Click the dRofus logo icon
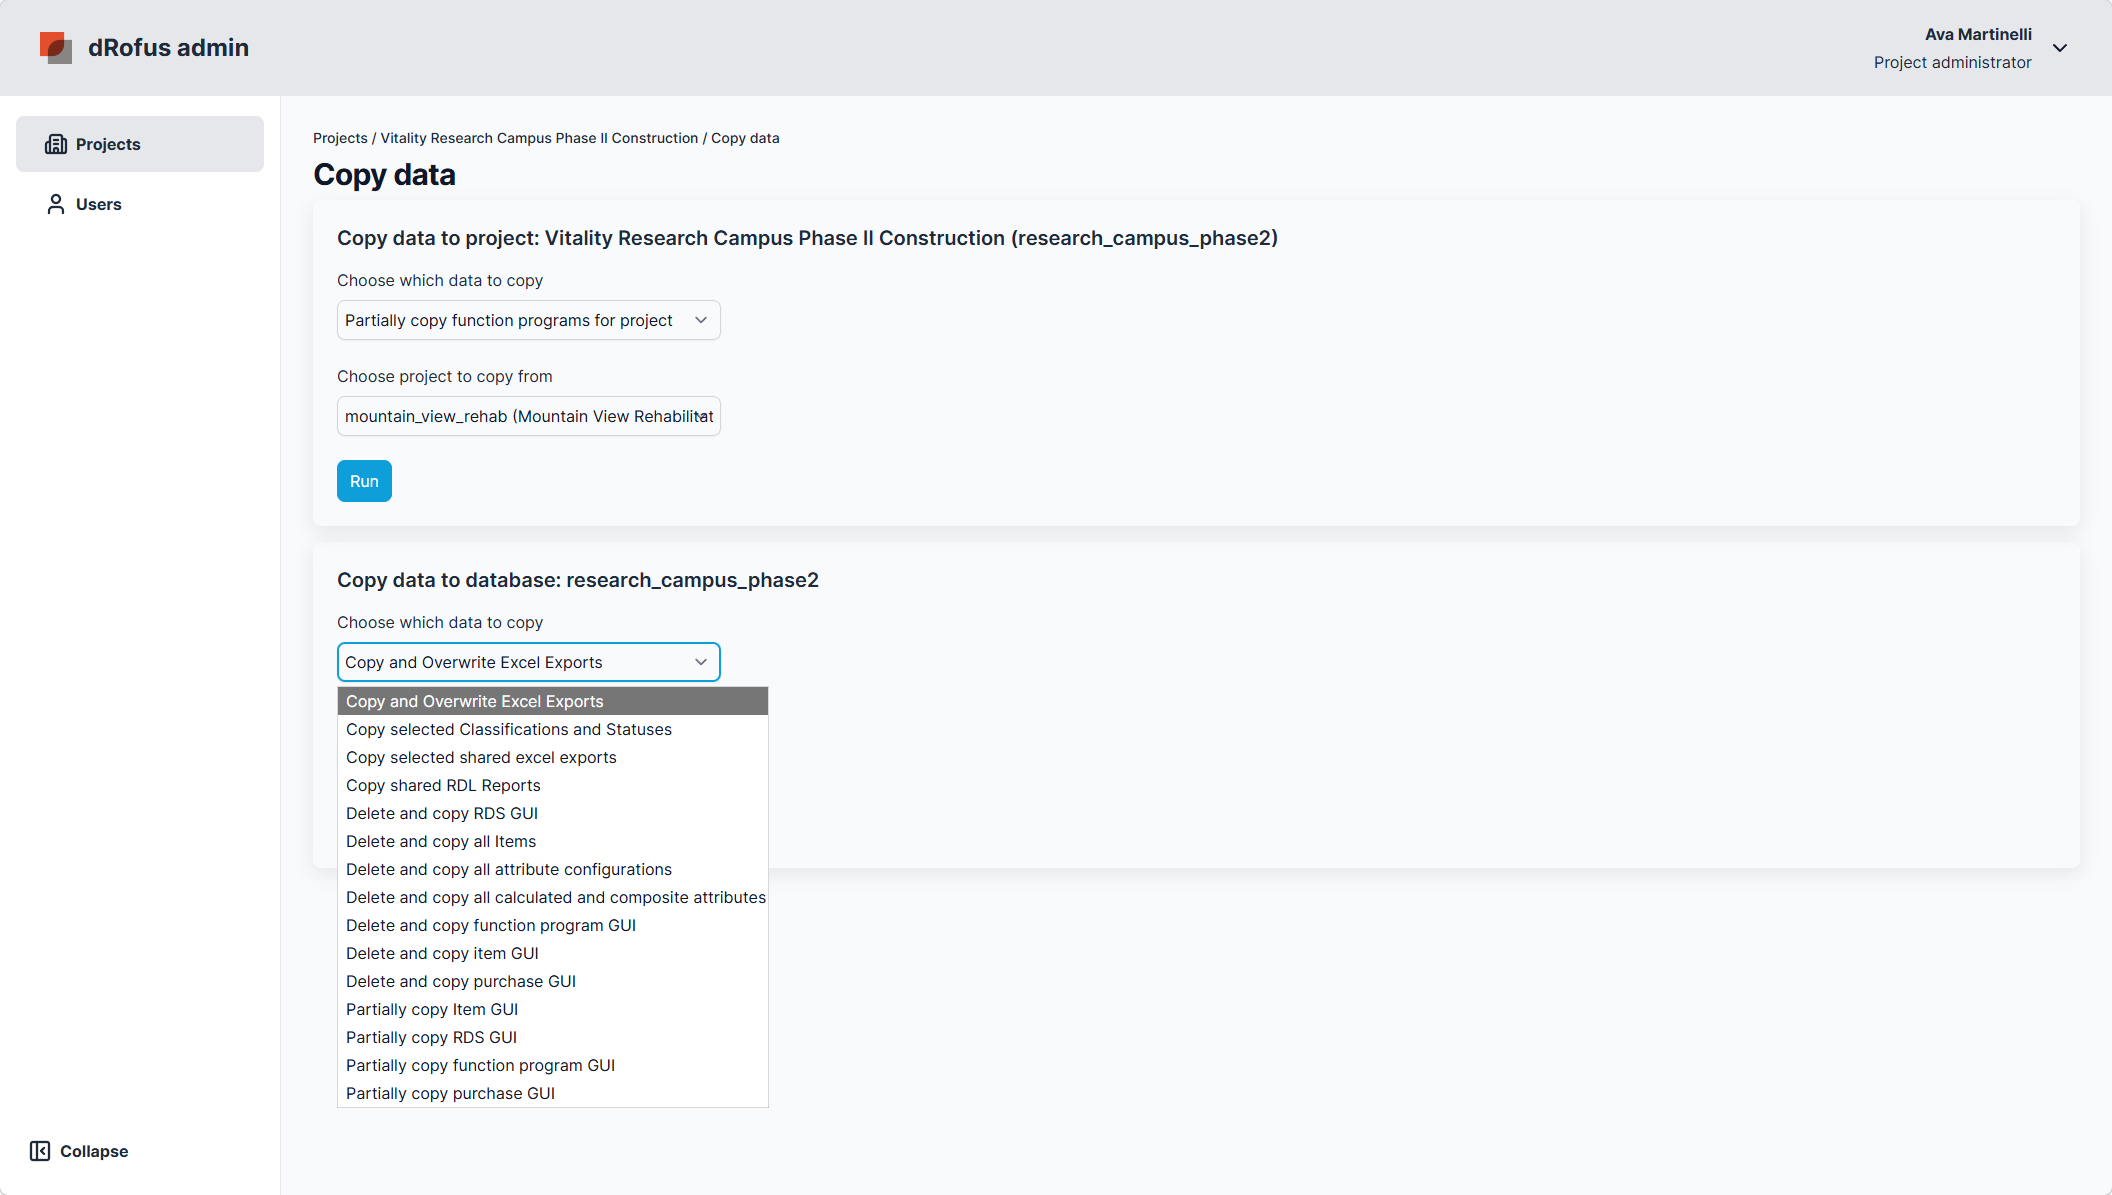The image size is (2112, 1195). pos(56,47)
